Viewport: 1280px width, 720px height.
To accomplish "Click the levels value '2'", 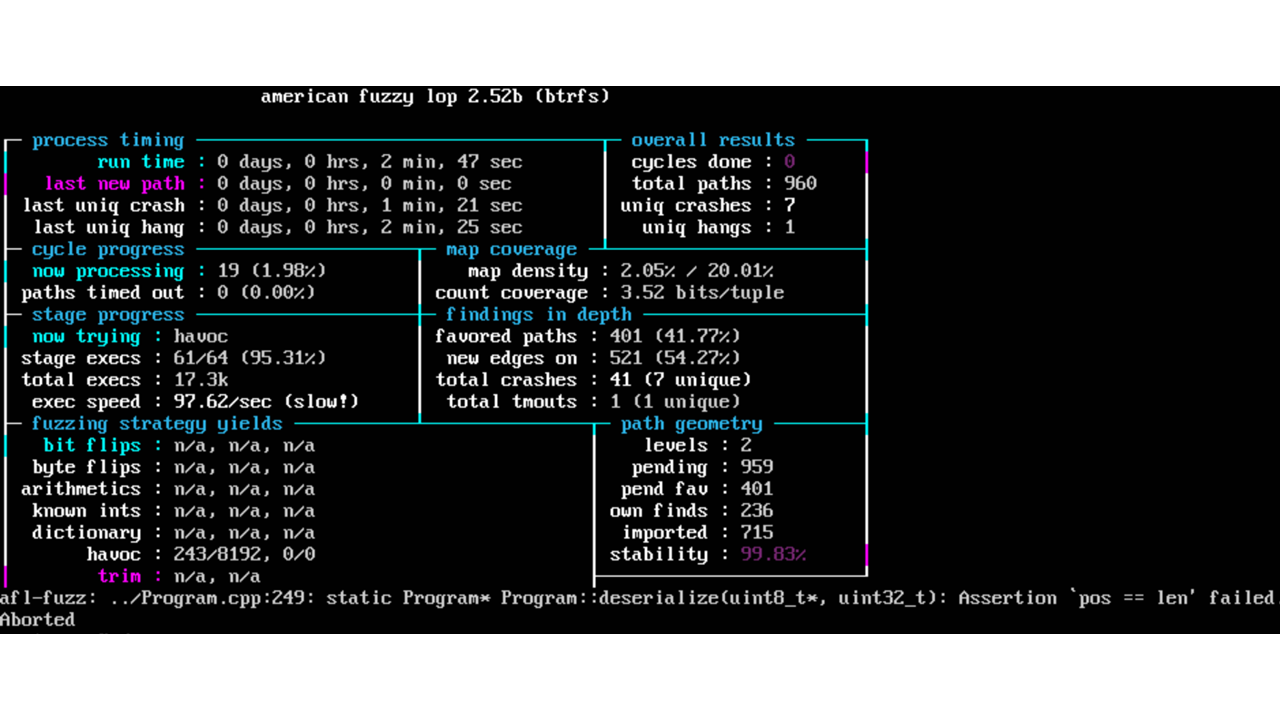I will (x=746, y=446).
